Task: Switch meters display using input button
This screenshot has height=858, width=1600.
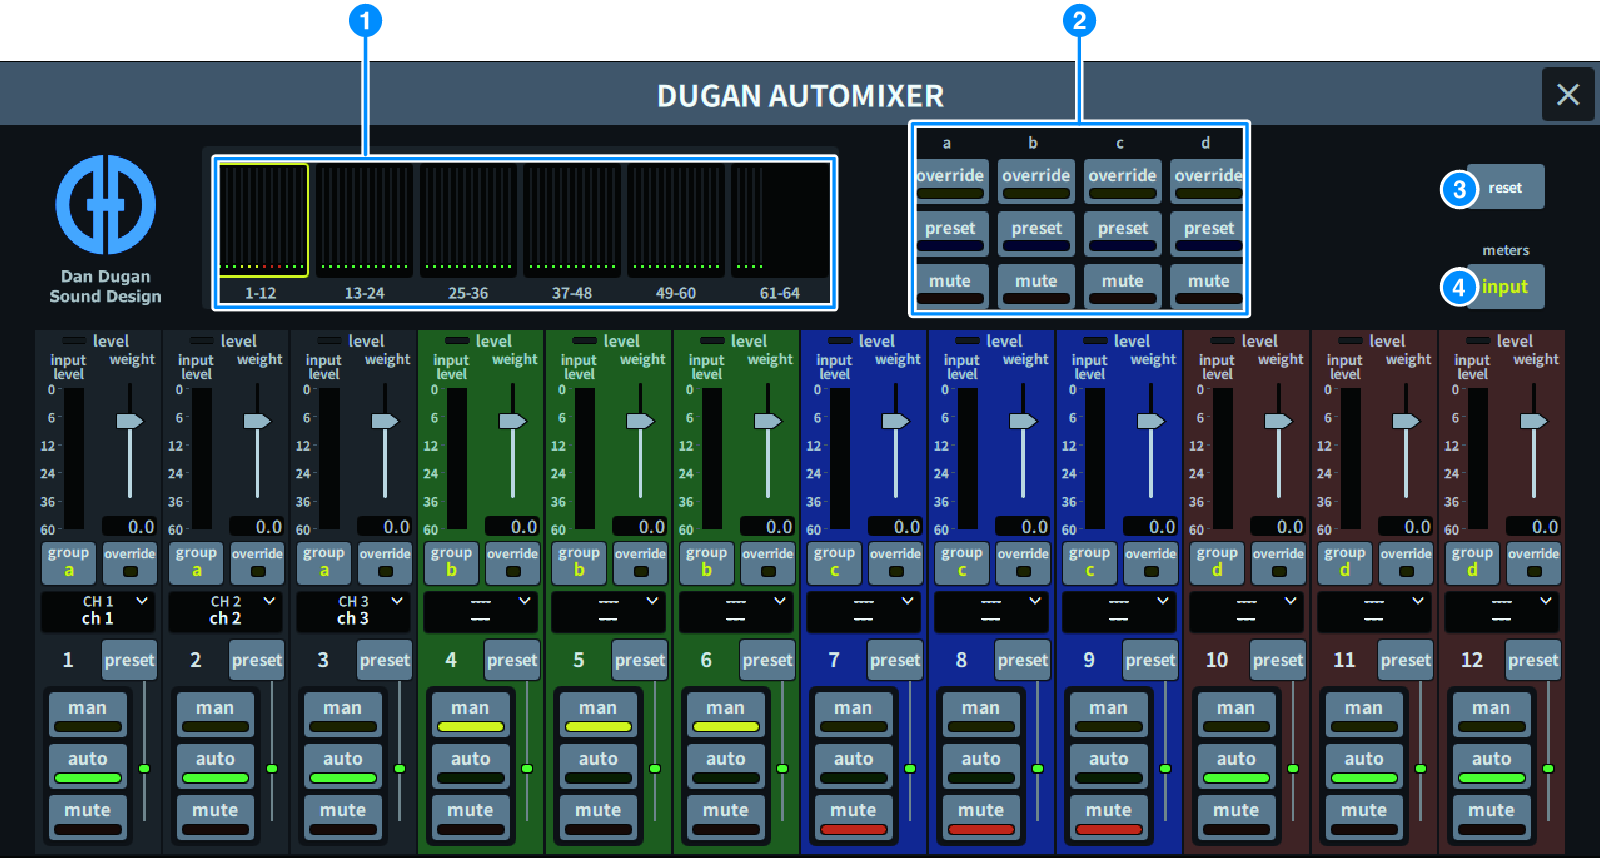Action: [x=1505, y=287]
